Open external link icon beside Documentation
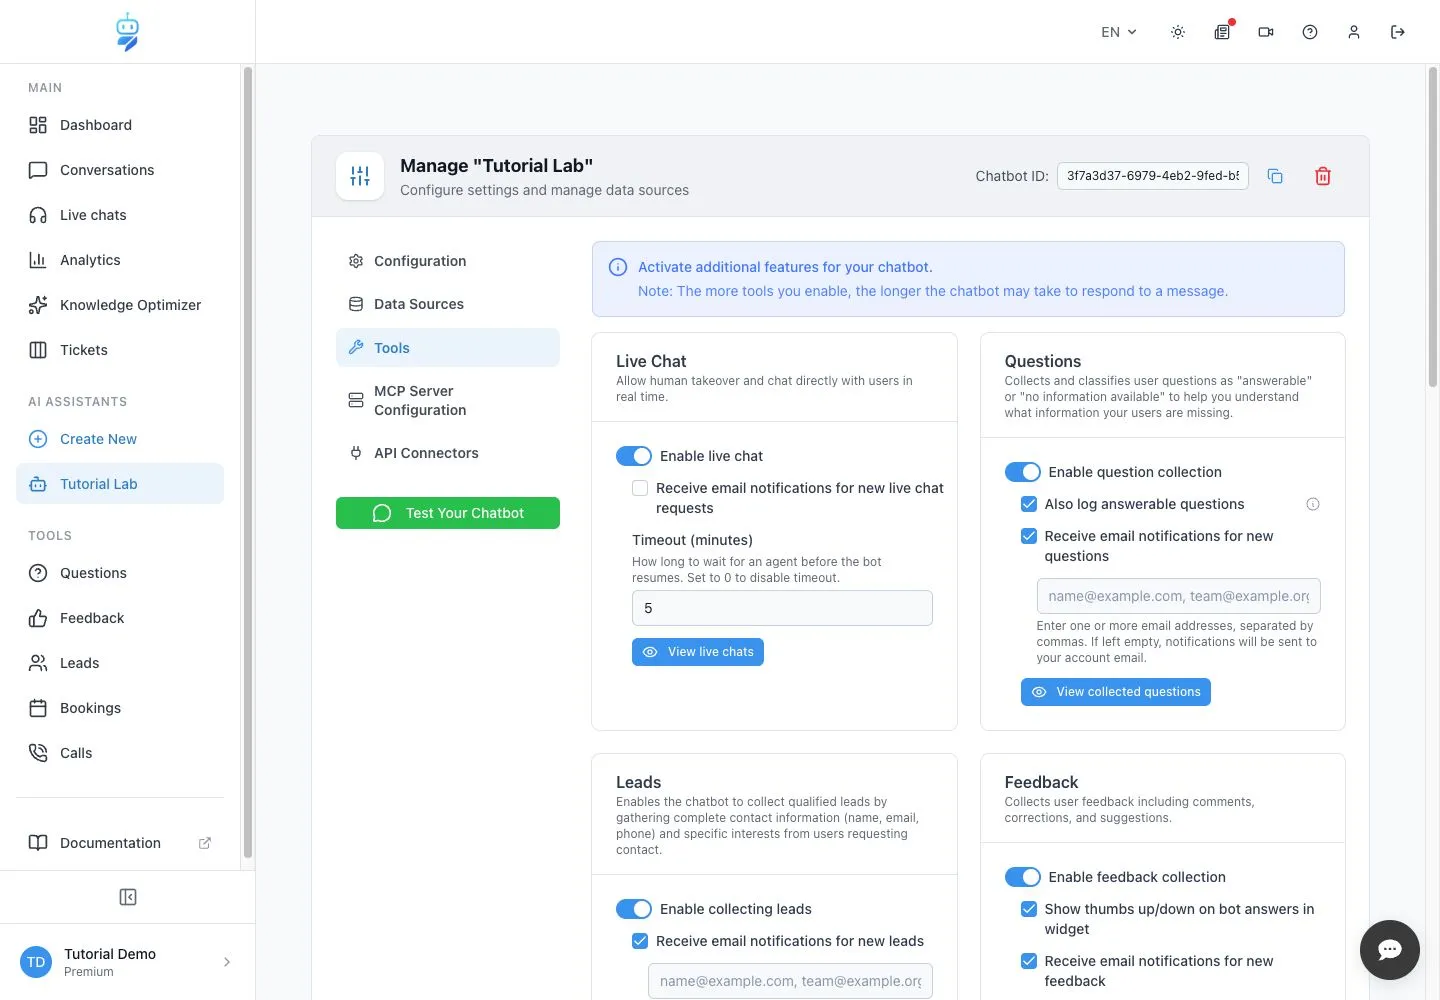This screenshot has width=1440, height=1000. click(x=205, y=843)
